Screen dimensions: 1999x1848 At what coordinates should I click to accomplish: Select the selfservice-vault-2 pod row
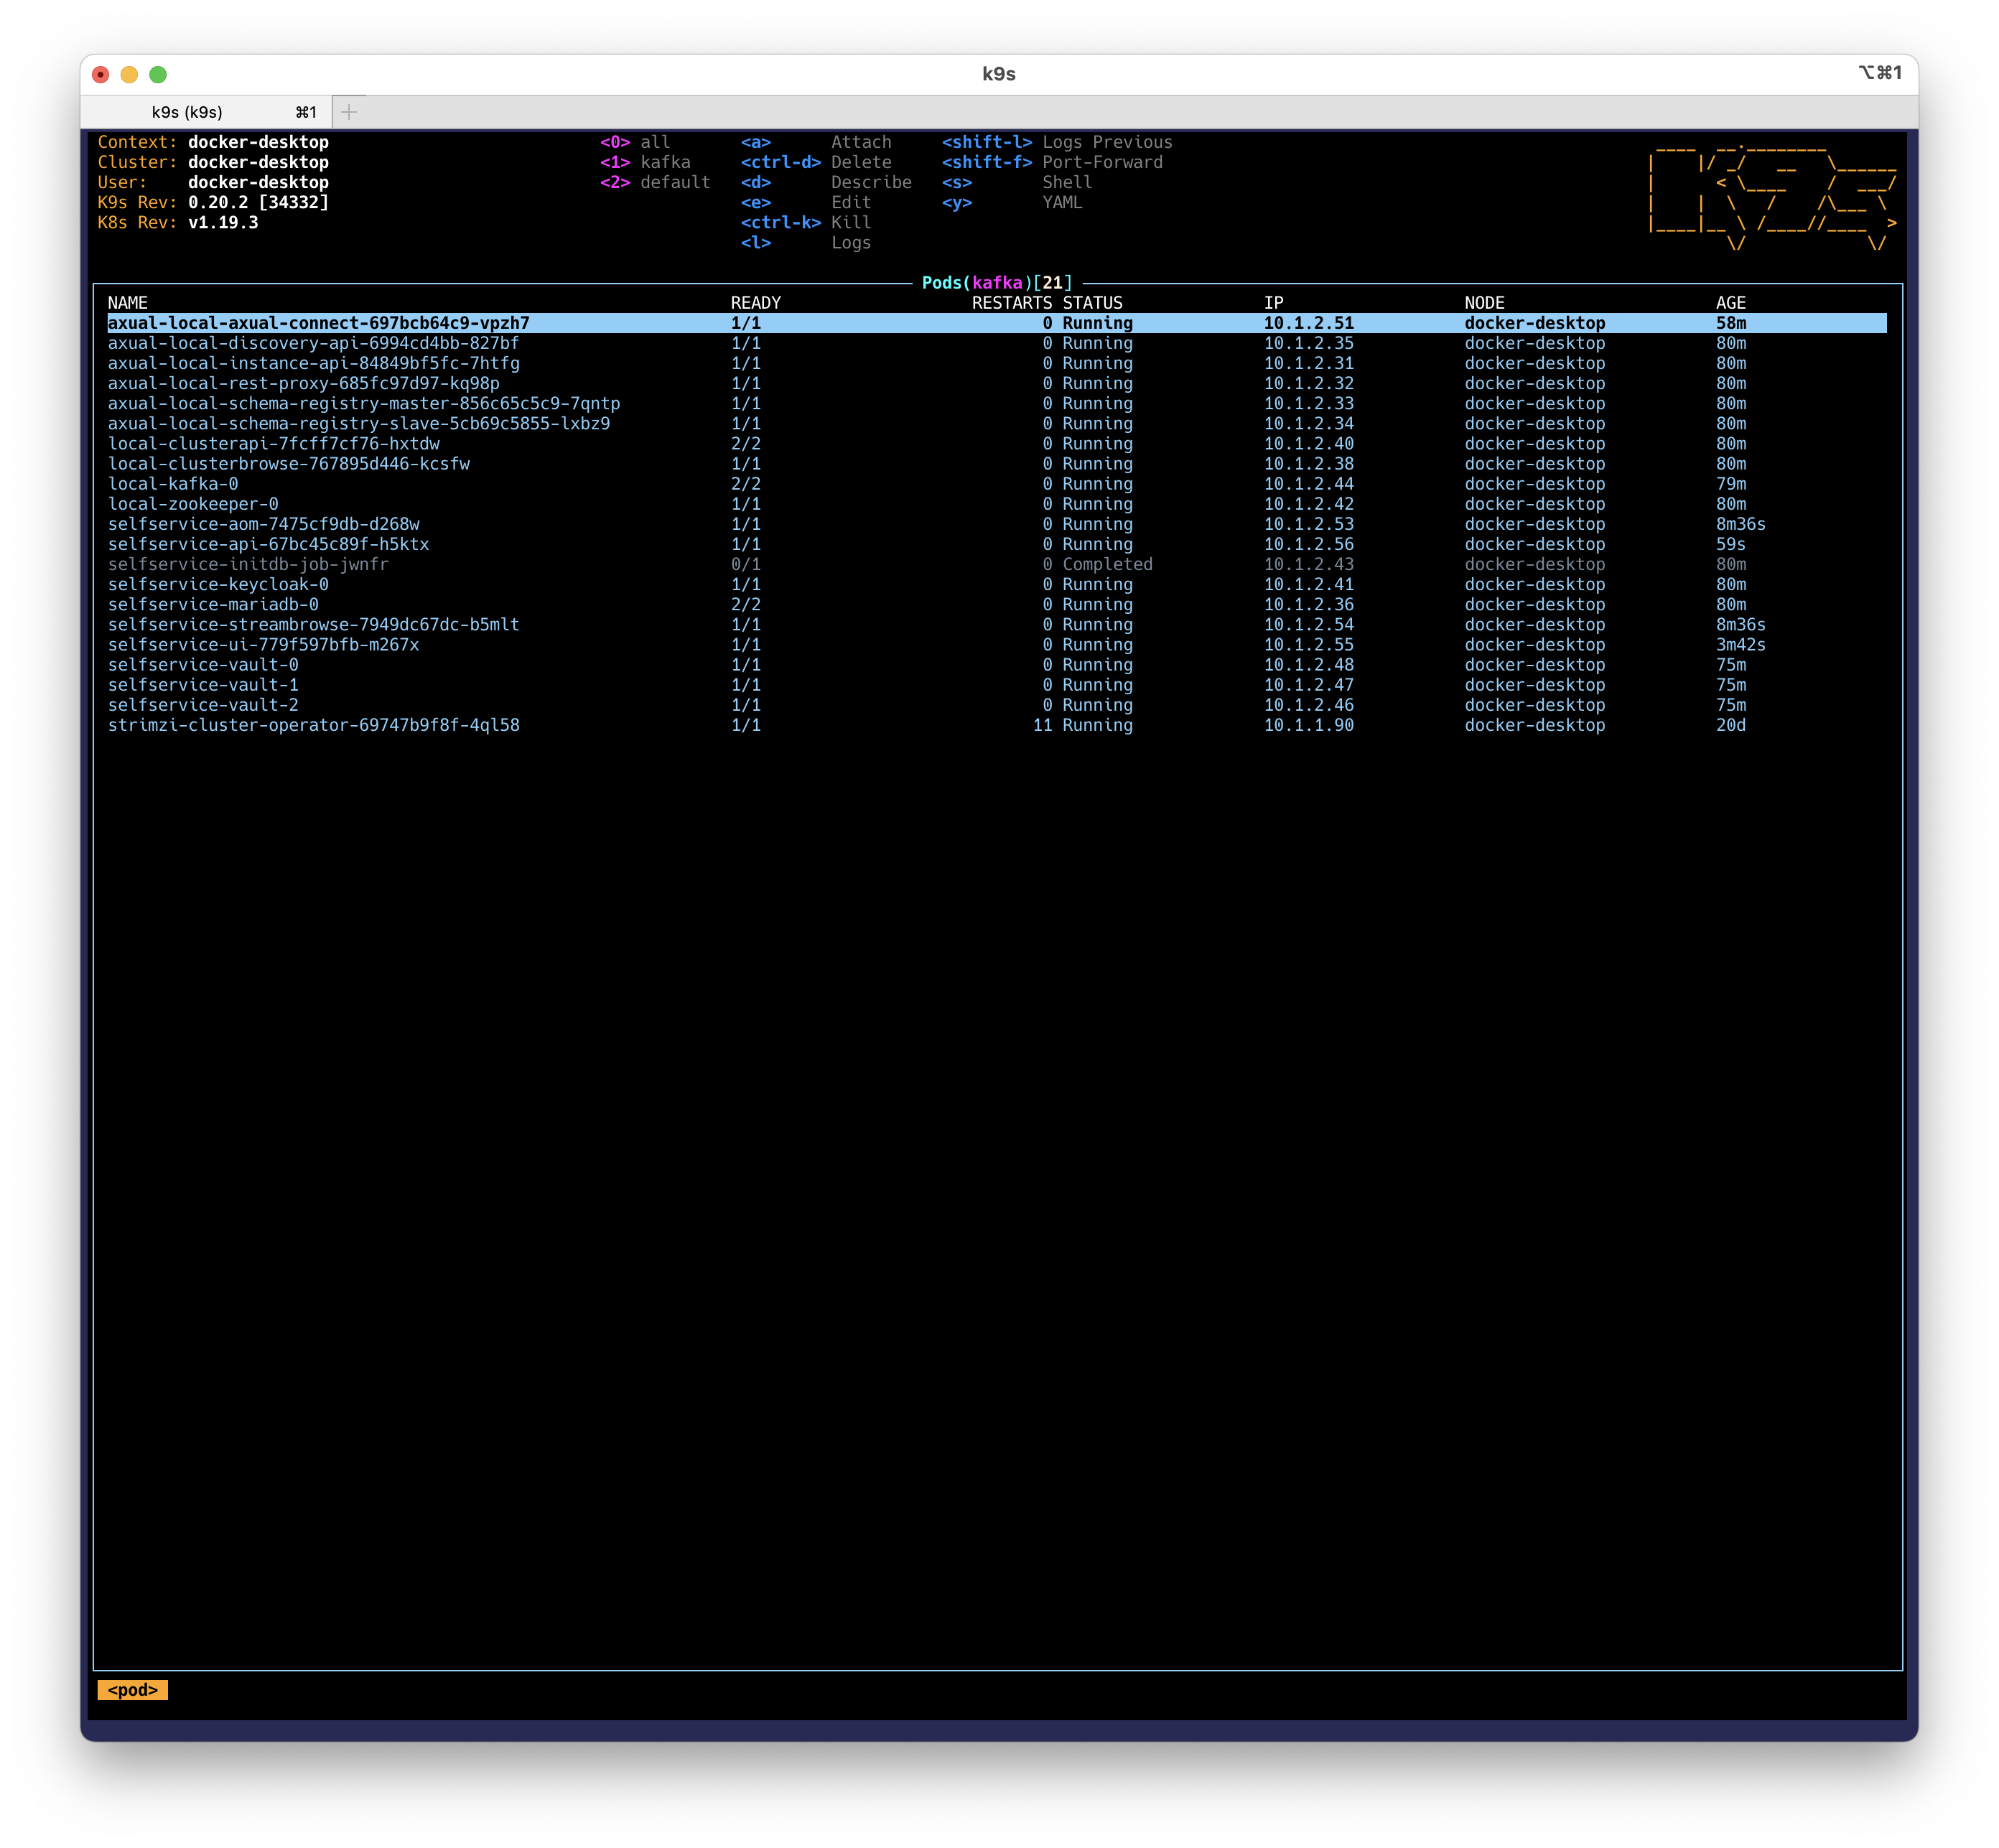pos(996,705)
